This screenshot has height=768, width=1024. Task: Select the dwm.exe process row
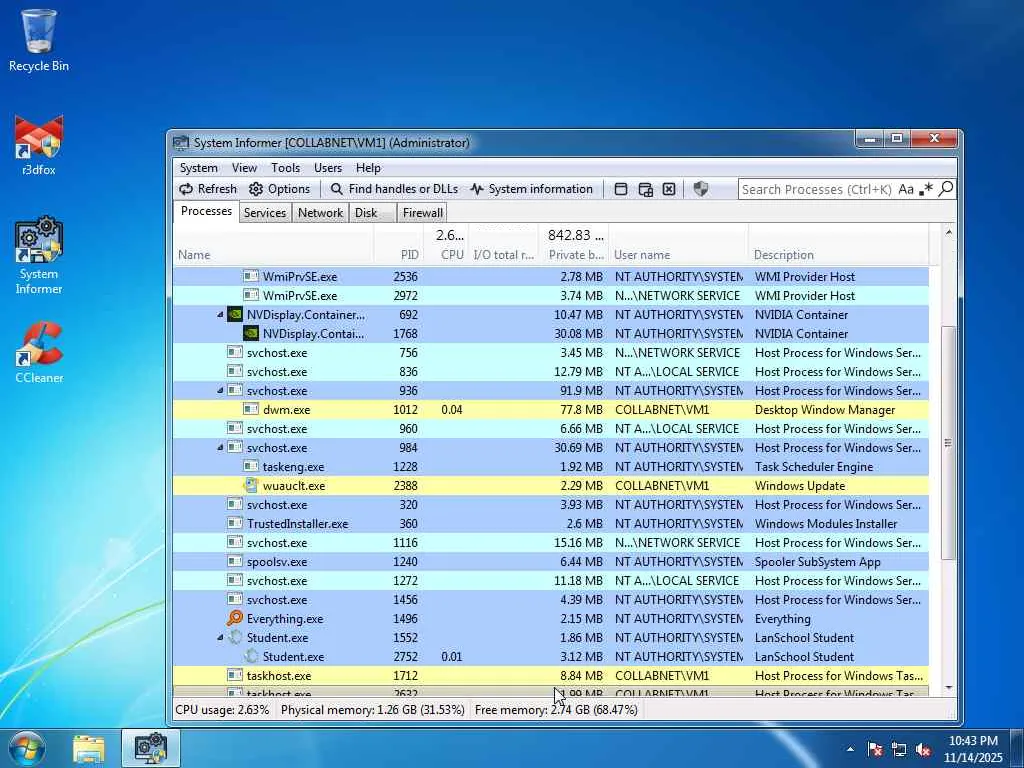coord(551,410)
